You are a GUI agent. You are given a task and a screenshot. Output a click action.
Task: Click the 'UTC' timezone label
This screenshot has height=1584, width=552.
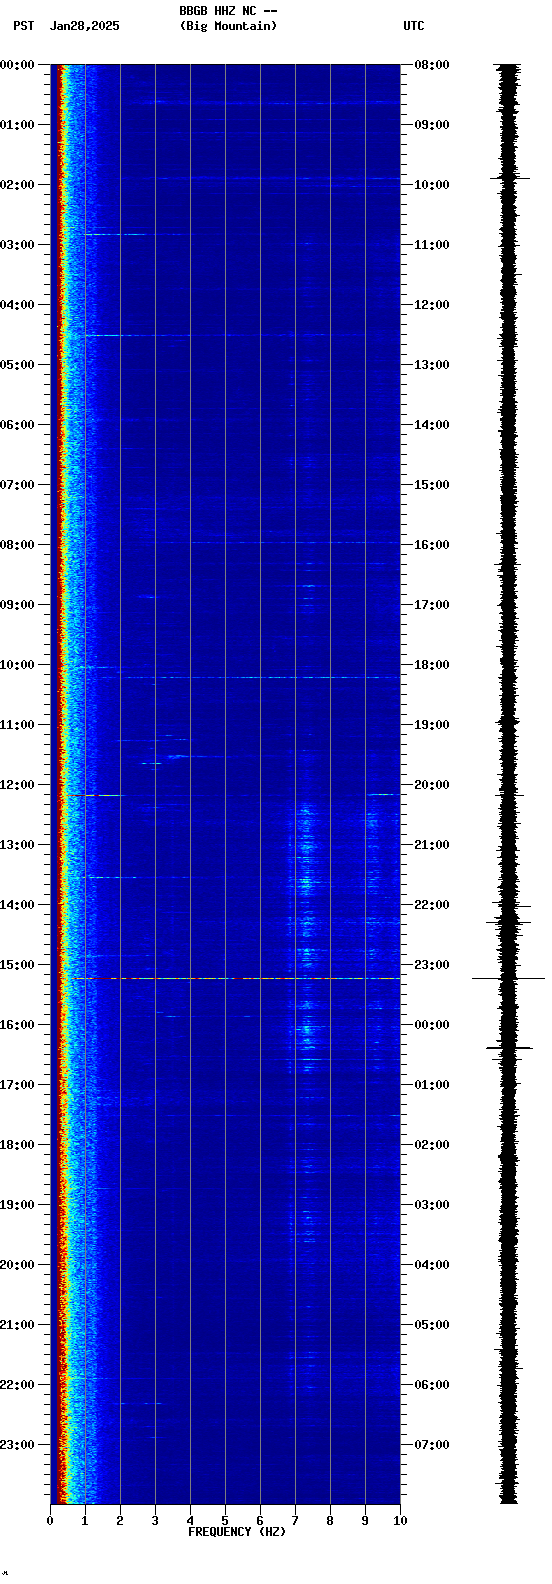[414, 26]
